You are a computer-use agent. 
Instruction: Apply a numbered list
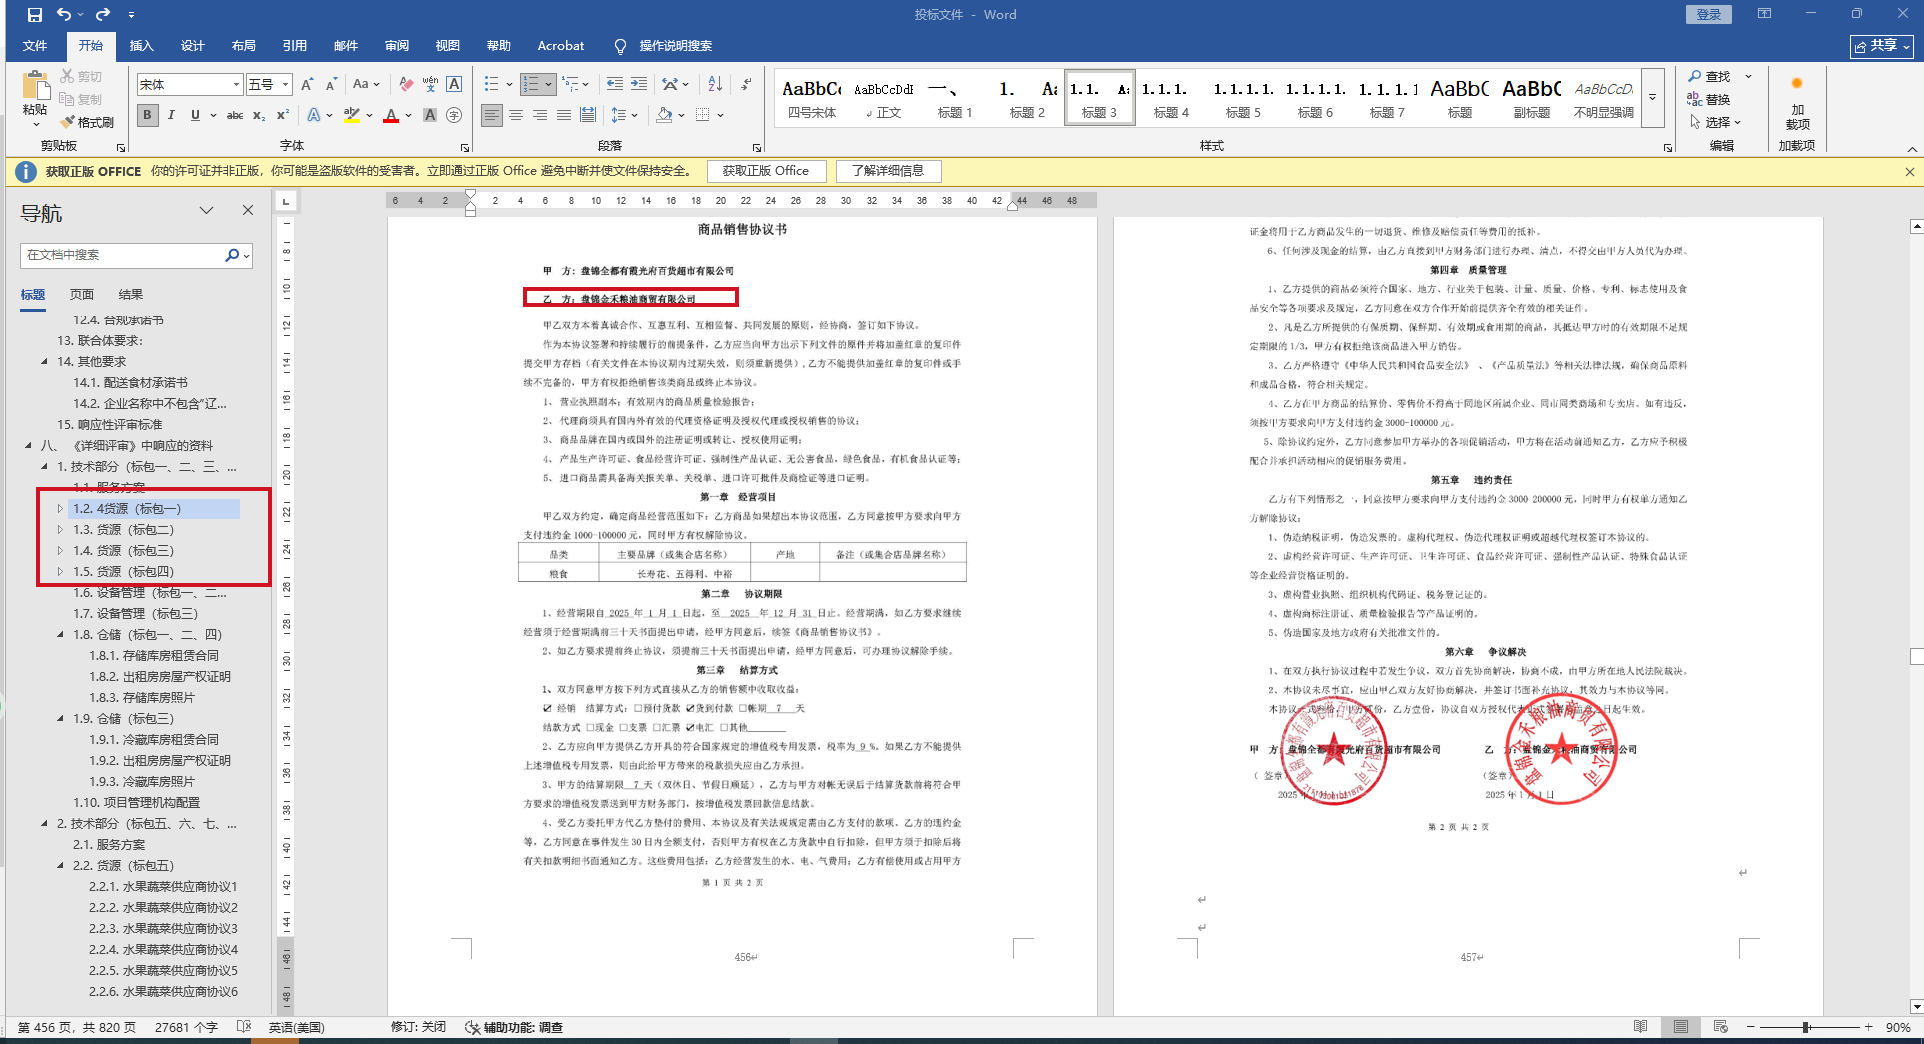(531, 84)
